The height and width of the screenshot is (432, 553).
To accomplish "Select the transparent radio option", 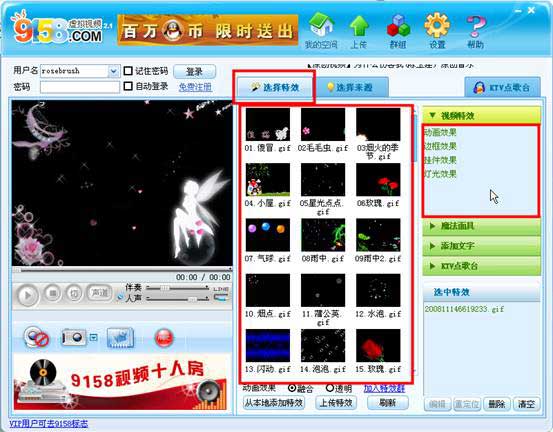I will pos(330,388).
